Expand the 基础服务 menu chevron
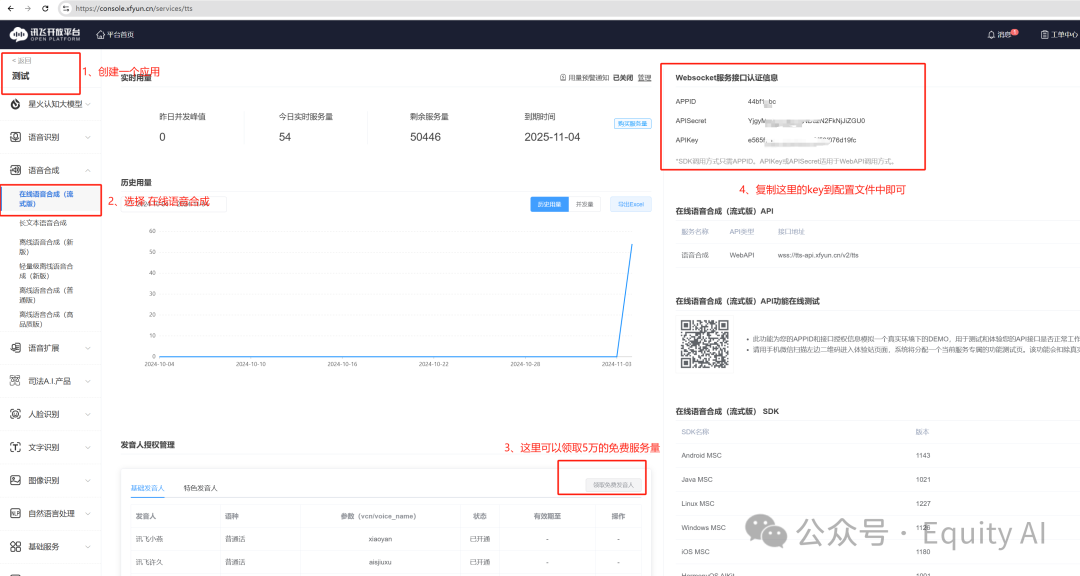Image resolution: width=1080 pixels, height=576 pixels. click(87, 546)
